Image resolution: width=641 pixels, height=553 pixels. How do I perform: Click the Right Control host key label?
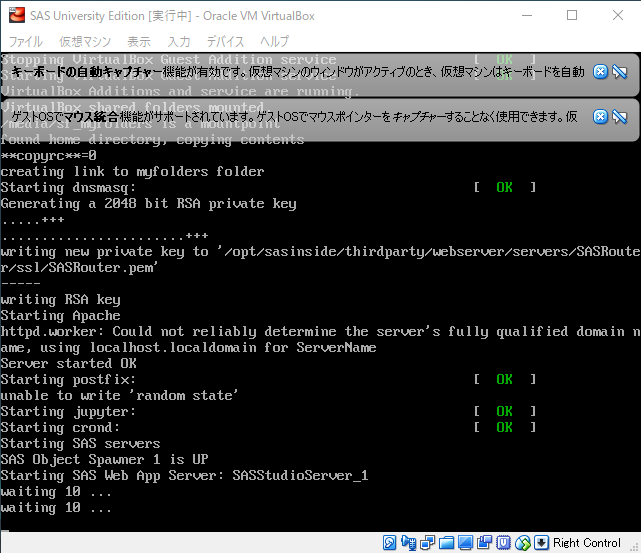click(x=587, y=543)
